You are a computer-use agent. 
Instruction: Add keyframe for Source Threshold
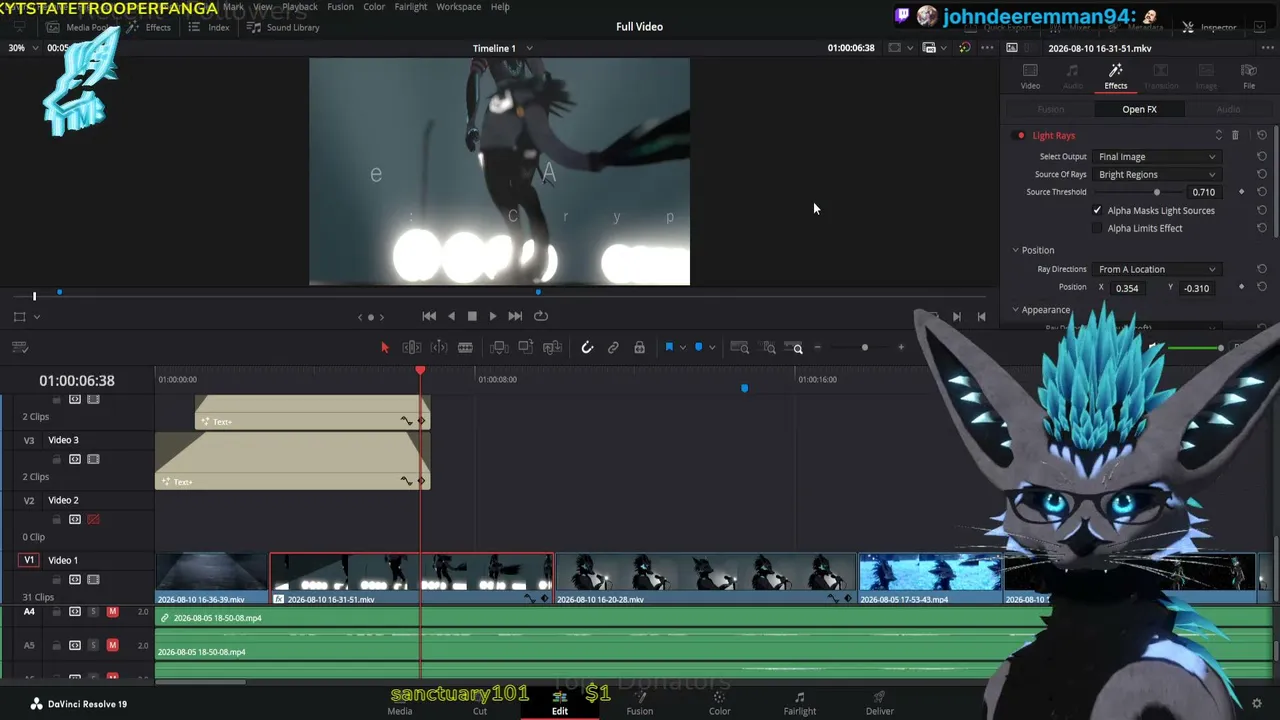point(1242,192)
